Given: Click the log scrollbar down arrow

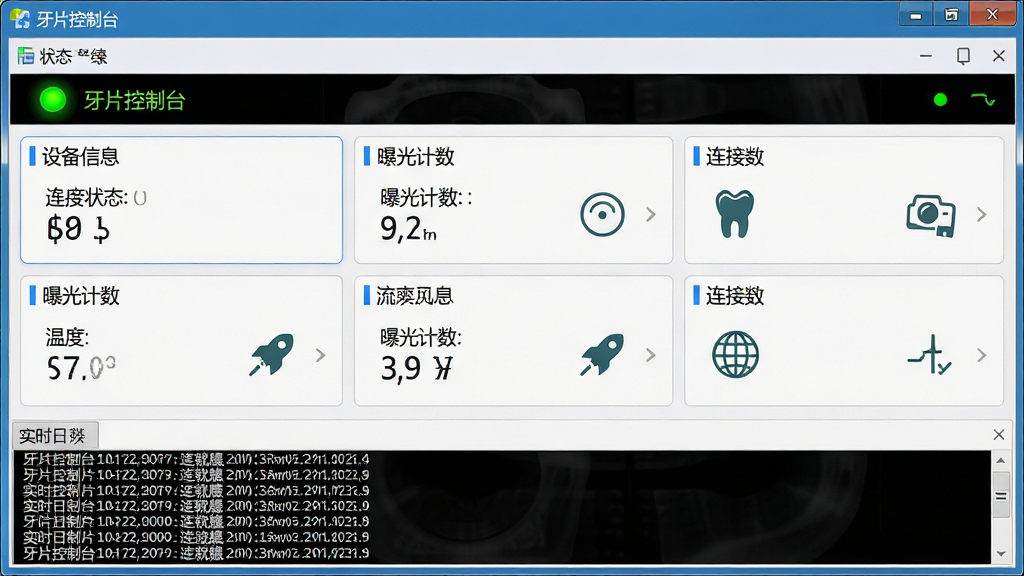Looking at the screenshot, I should [x=1000, y=554].
